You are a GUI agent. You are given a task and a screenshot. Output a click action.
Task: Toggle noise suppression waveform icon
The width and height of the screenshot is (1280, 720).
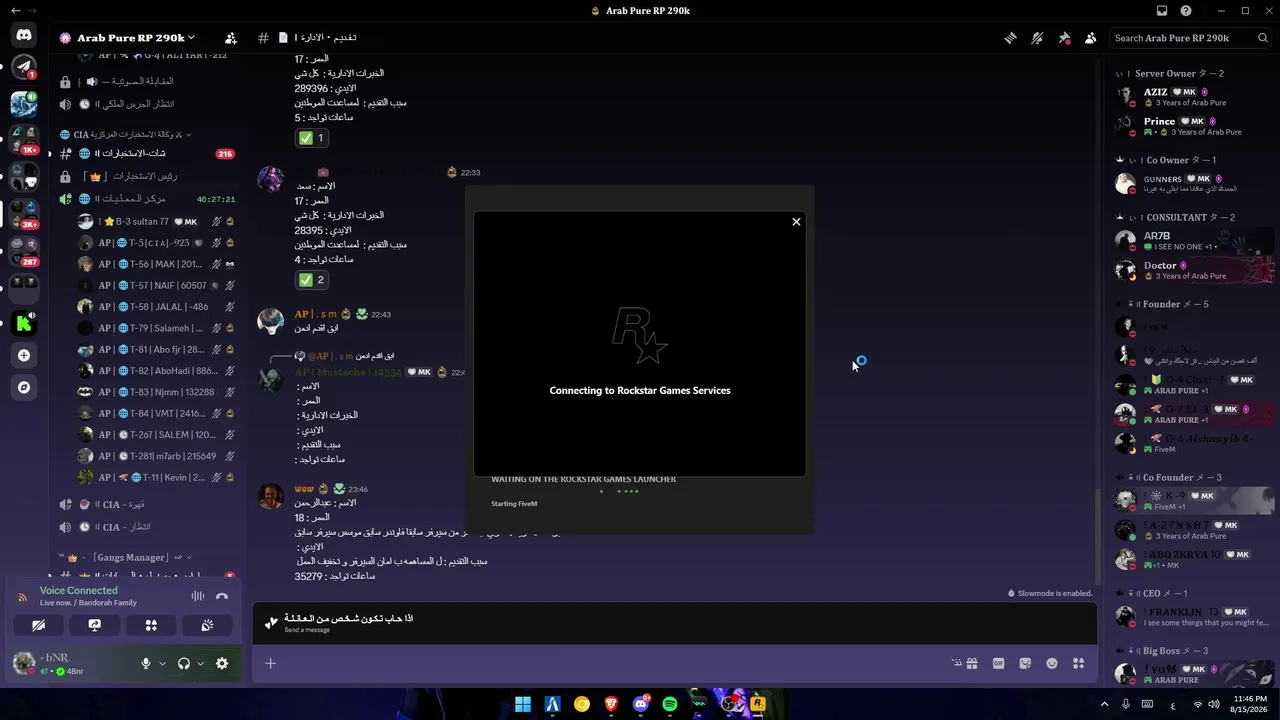[197, 596]
